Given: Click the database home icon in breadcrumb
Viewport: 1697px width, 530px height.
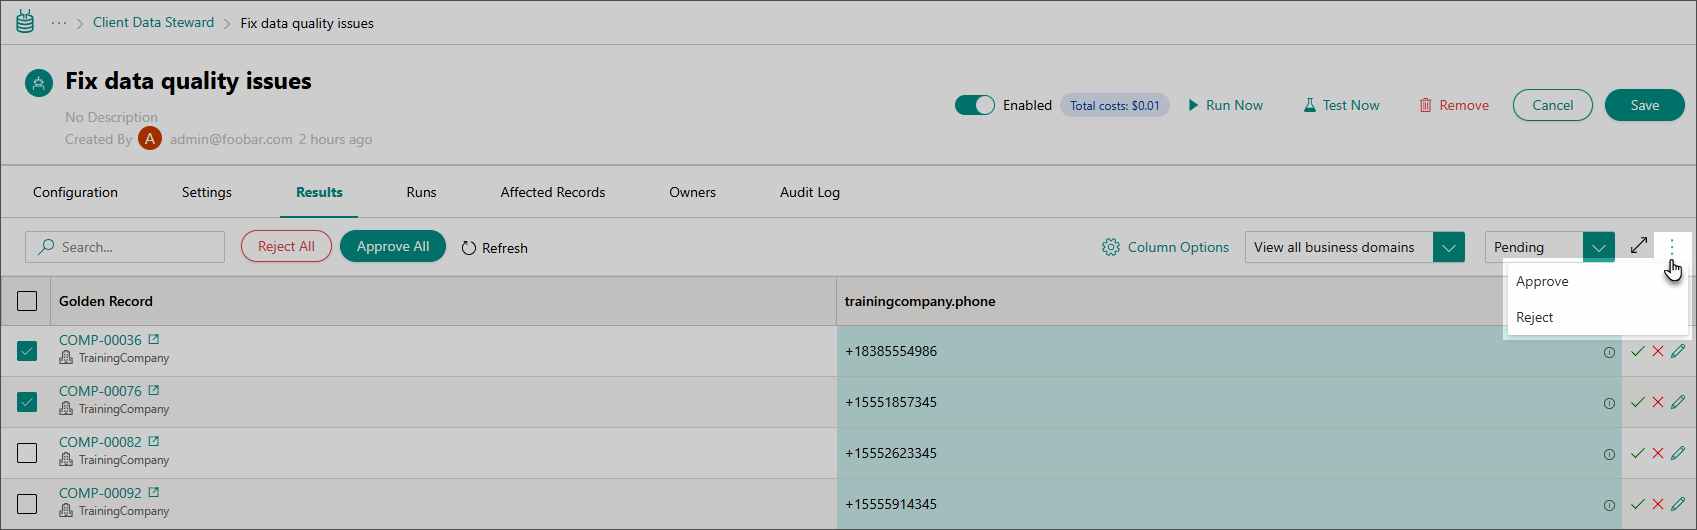Looking at the screenshot, I should (25, 22).
